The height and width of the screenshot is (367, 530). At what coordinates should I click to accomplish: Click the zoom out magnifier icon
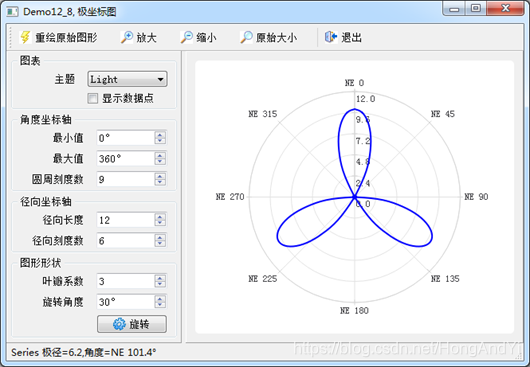pos(187,37)
